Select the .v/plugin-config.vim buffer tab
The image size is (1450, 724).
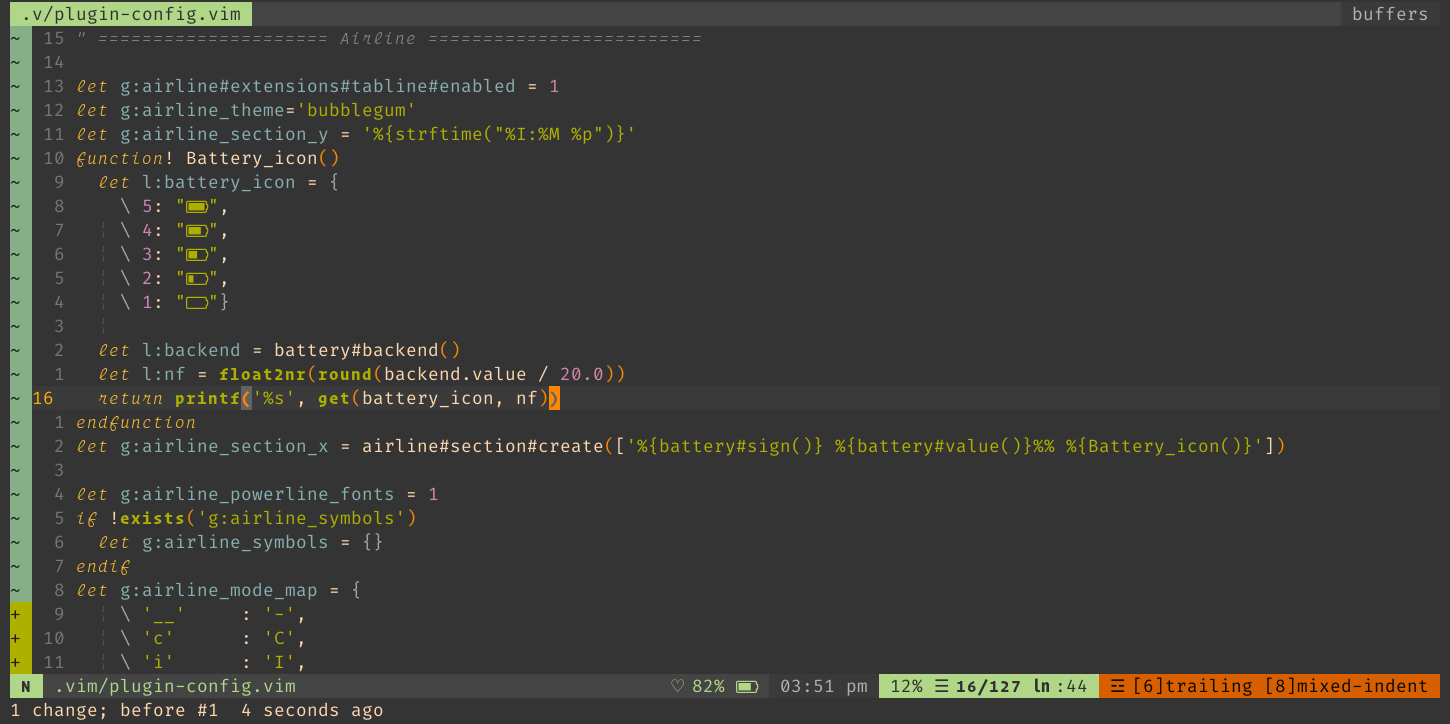[131, 14]
